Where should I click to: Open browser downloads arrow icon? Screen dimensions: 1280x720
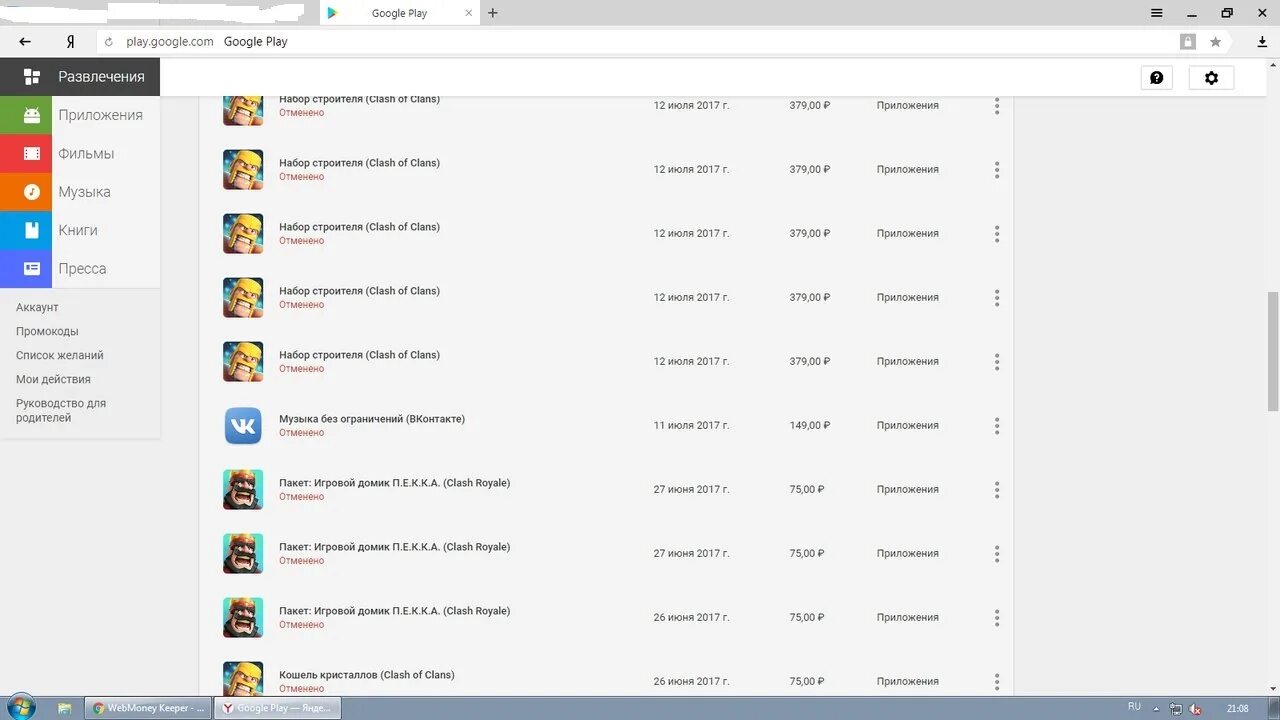[x=1262, y=42]
